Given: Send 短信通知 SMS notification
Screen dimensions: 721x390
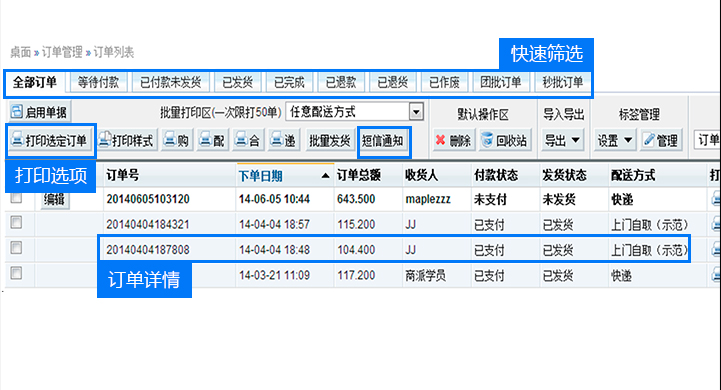Looking at the screenshot, I should (383, 140).
